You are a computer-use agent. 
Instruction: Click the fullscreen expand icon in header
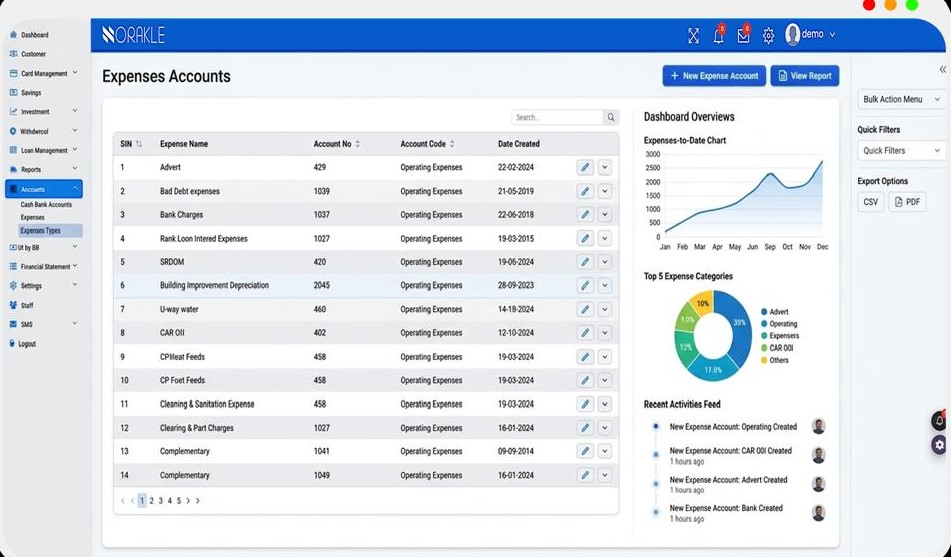pyautogui.click(x=693, y=36)
